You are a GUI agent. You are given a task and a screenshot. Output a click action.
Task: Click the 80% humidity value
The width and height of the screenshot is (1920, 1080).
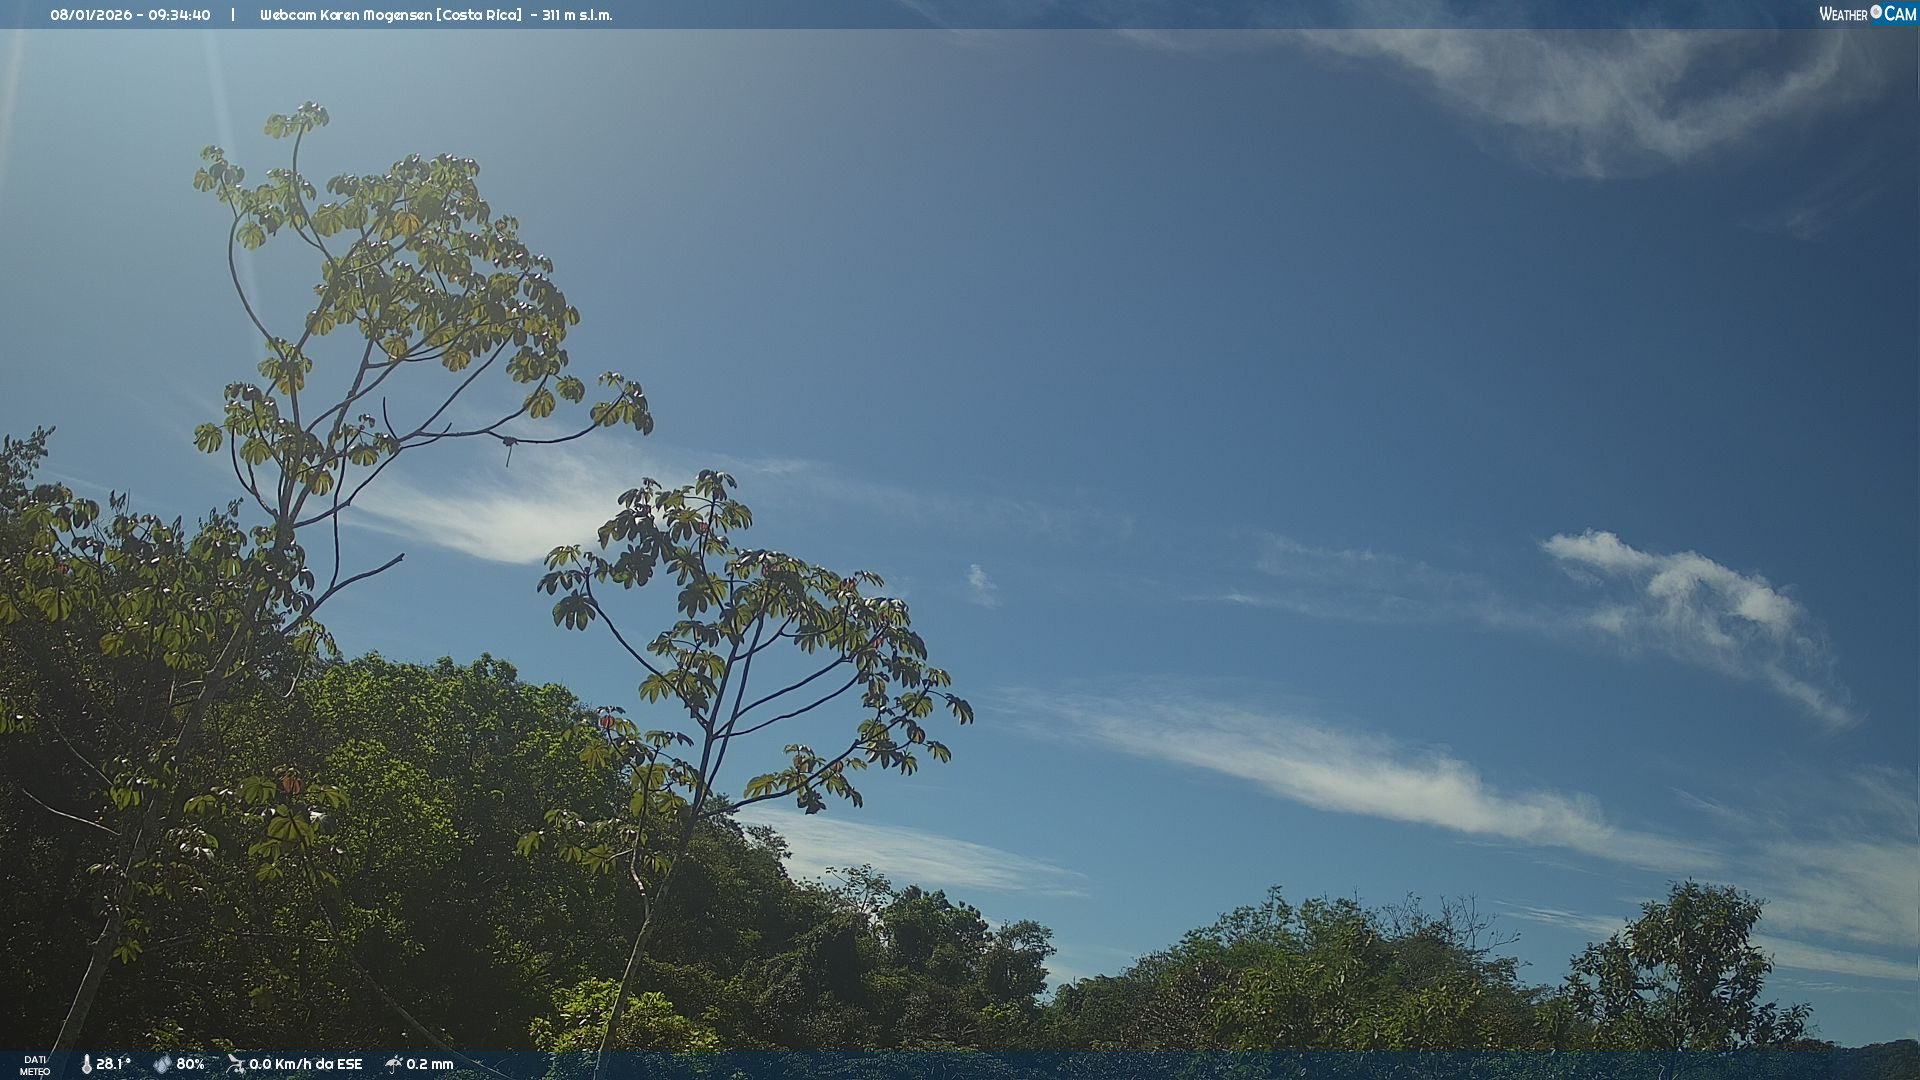pos(190,1064)
